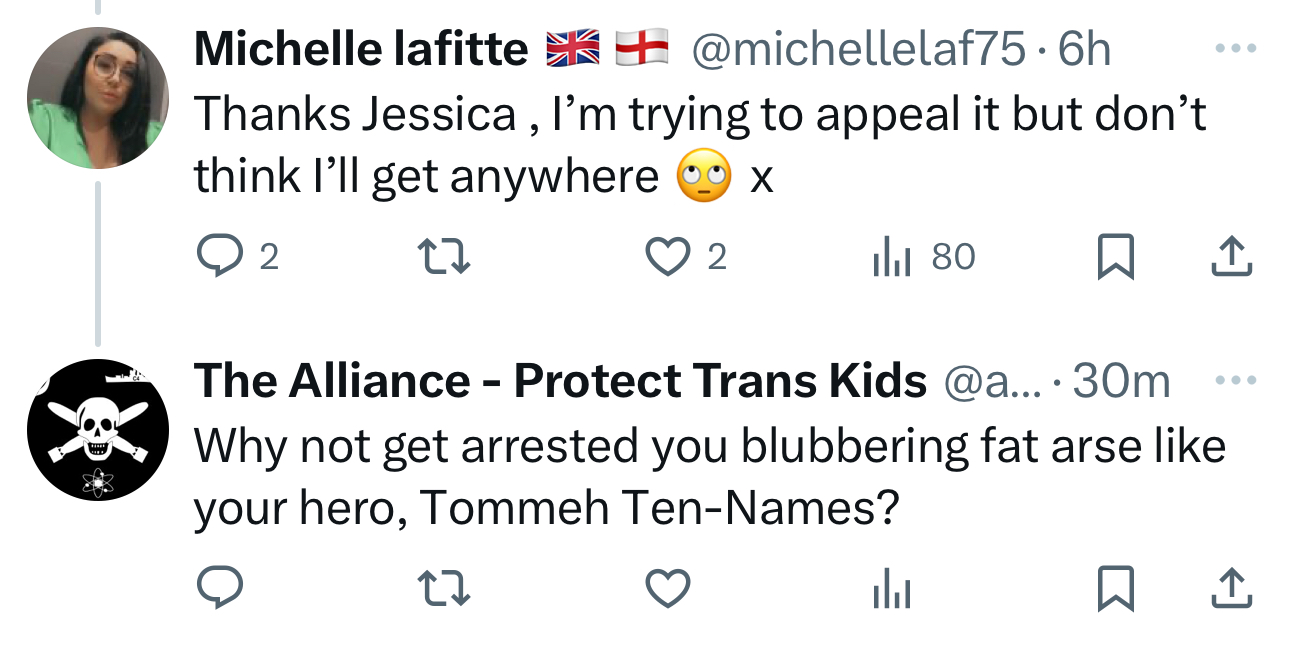This screenshot has width=1290, height=650.
Task: Open Michelle lafitte's profile picture
Action: click(97, 98)
